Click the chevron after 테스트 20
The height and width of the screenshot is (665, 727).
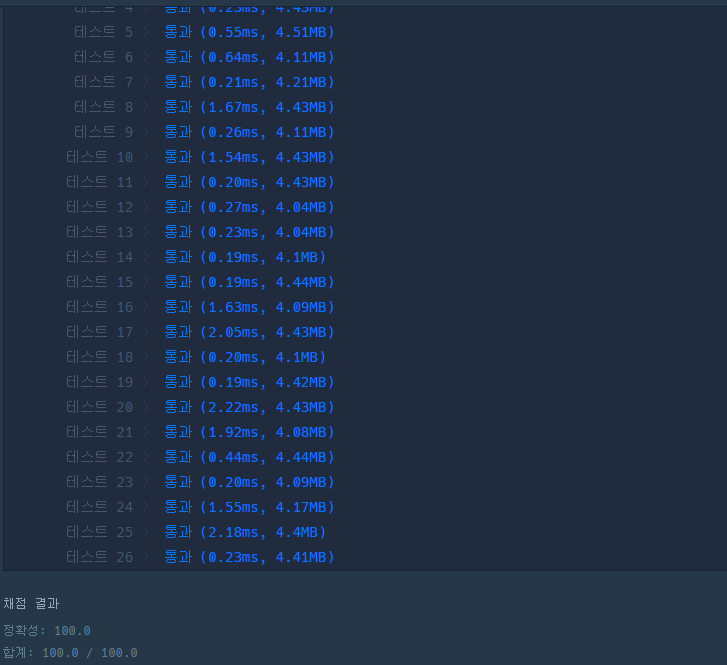[x=146, y=407]
